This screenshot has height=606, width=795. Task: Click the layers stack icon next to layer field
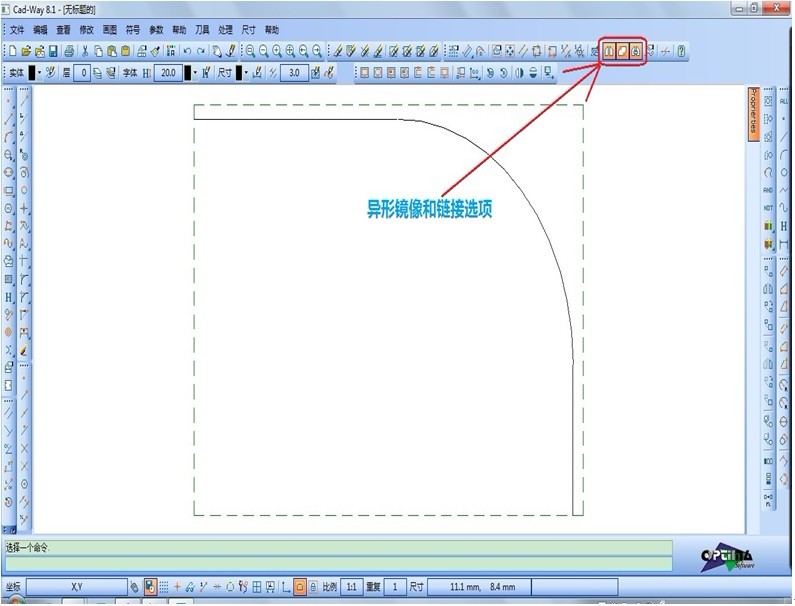pos(98,73)
